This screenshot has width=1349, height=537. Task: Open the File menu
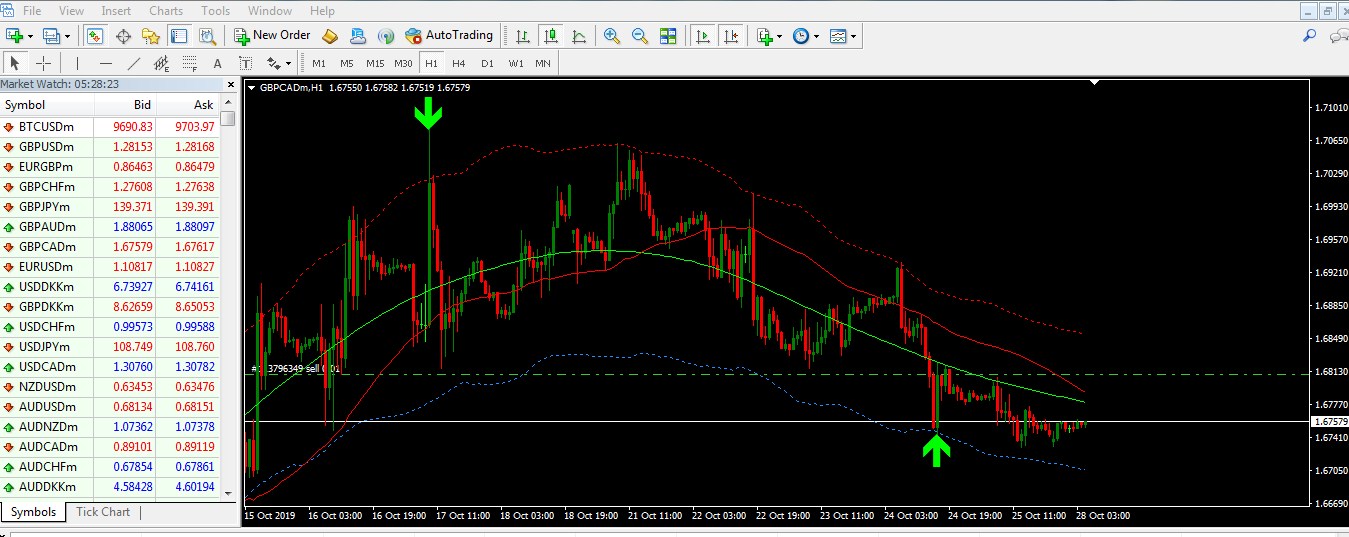(x=32, y=11)
